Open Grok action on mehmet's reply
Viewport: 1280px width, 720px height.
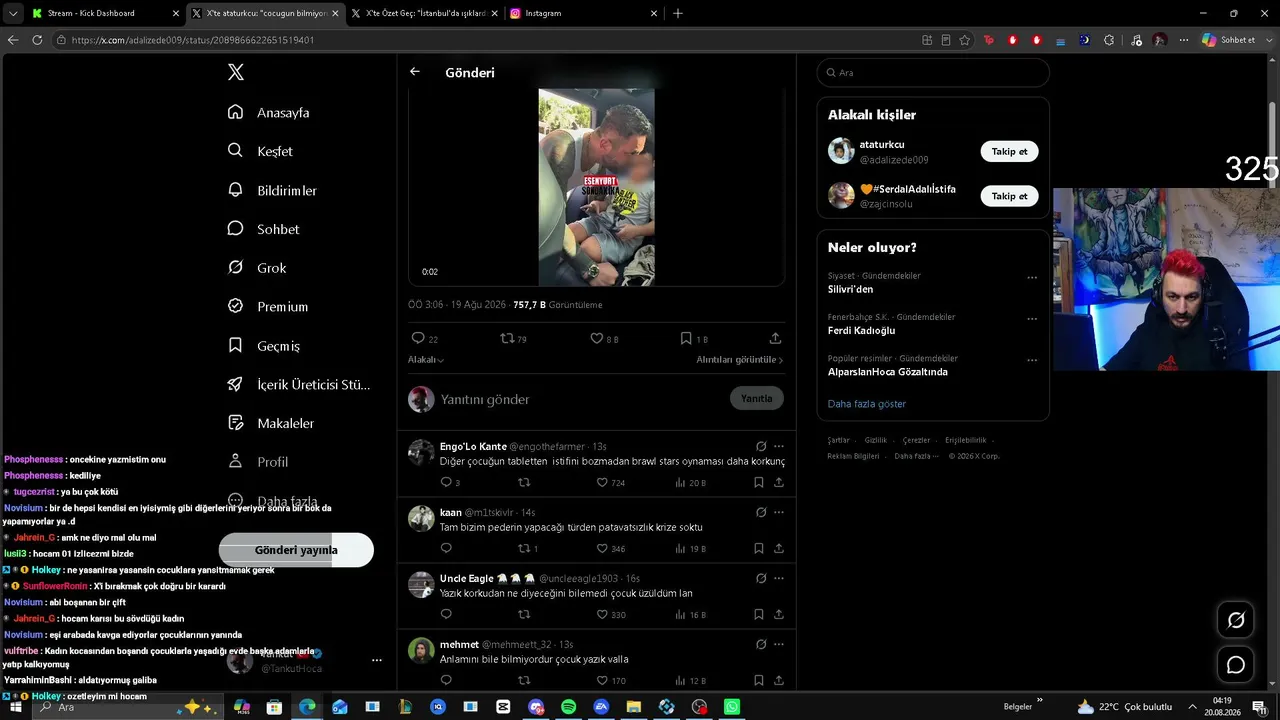pos(761,645)
